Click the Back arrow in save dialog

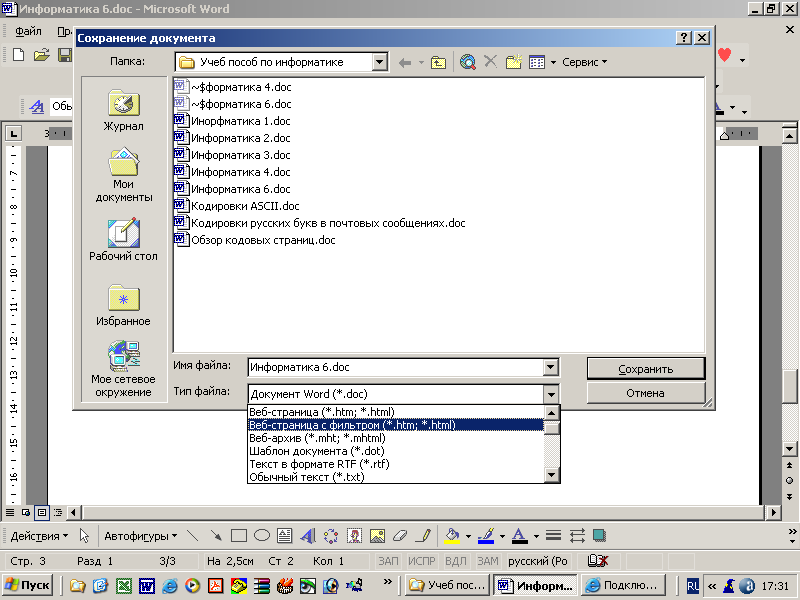pyautogui.click(x=405, y=63)
